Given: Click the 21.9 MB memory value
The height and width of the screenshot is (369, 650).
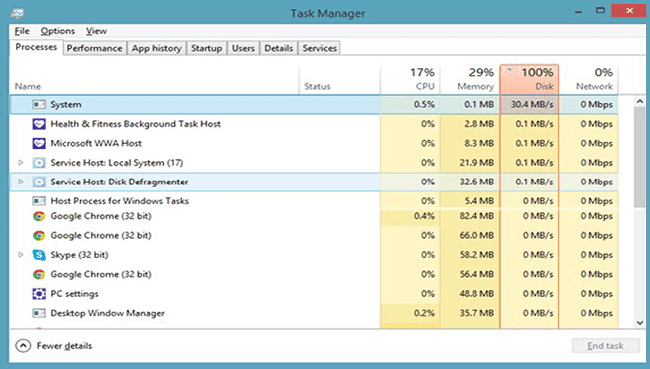Looking at the screenshot, I should 476,163.
